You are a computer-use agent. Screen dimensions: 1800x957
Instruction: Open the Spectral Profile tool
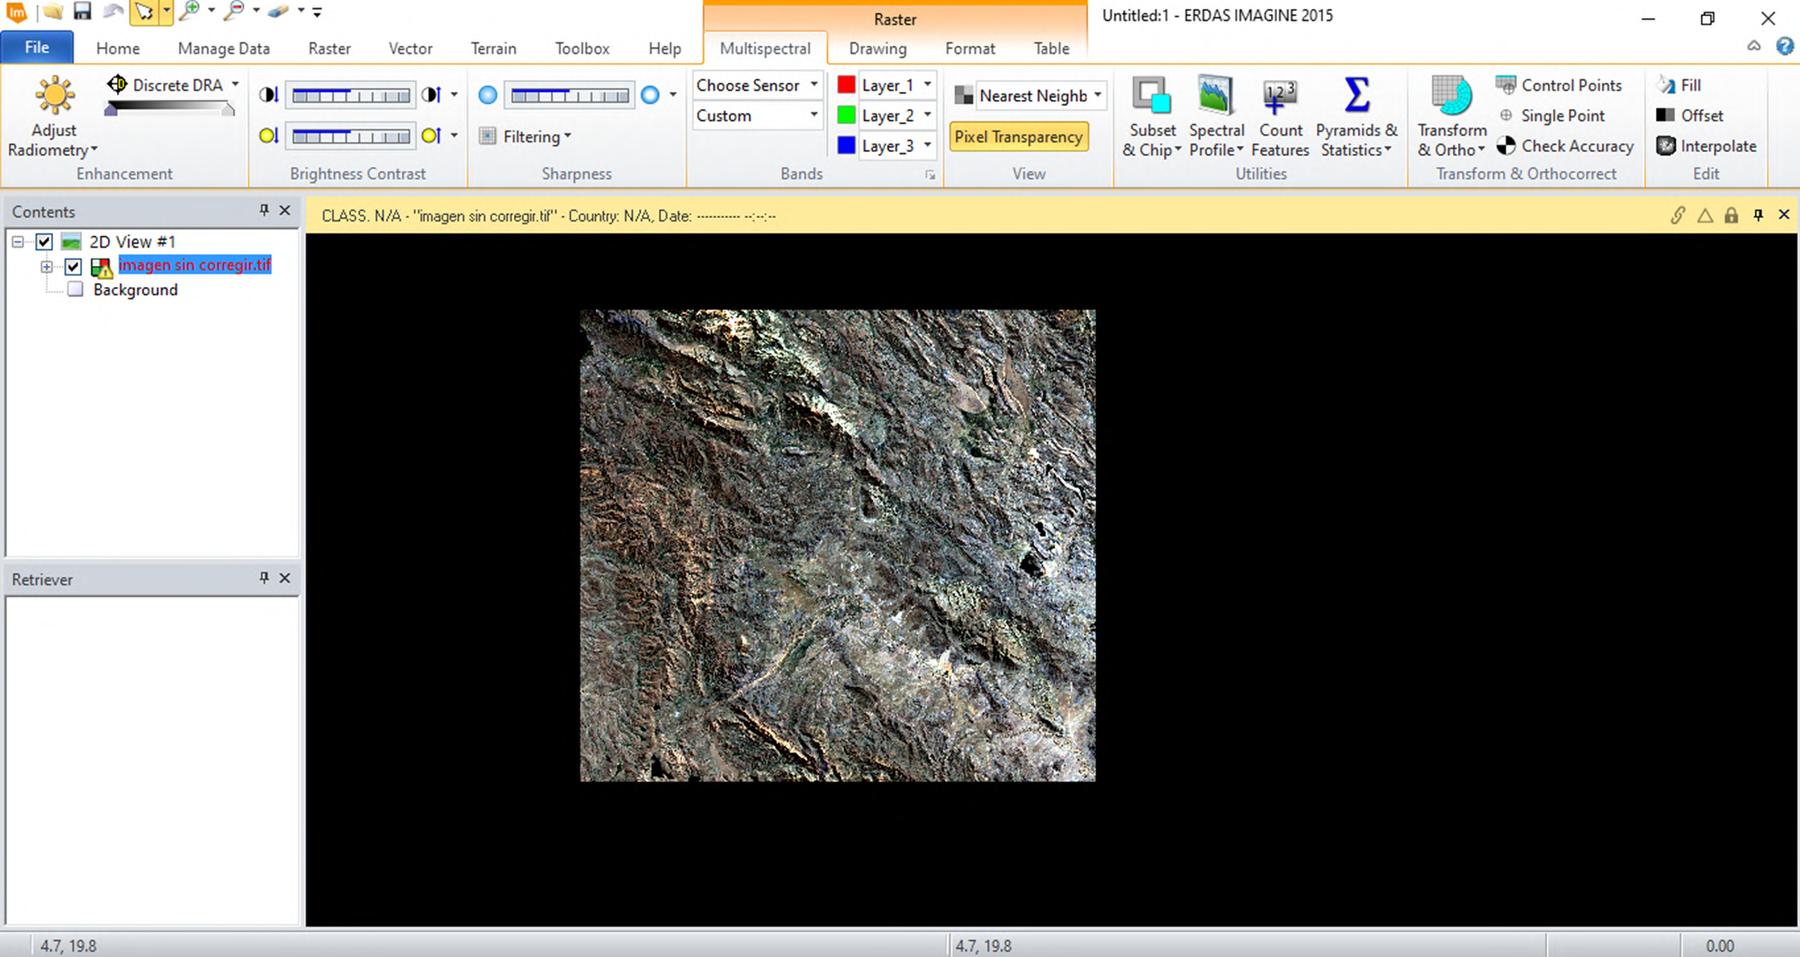(1216, 117)
